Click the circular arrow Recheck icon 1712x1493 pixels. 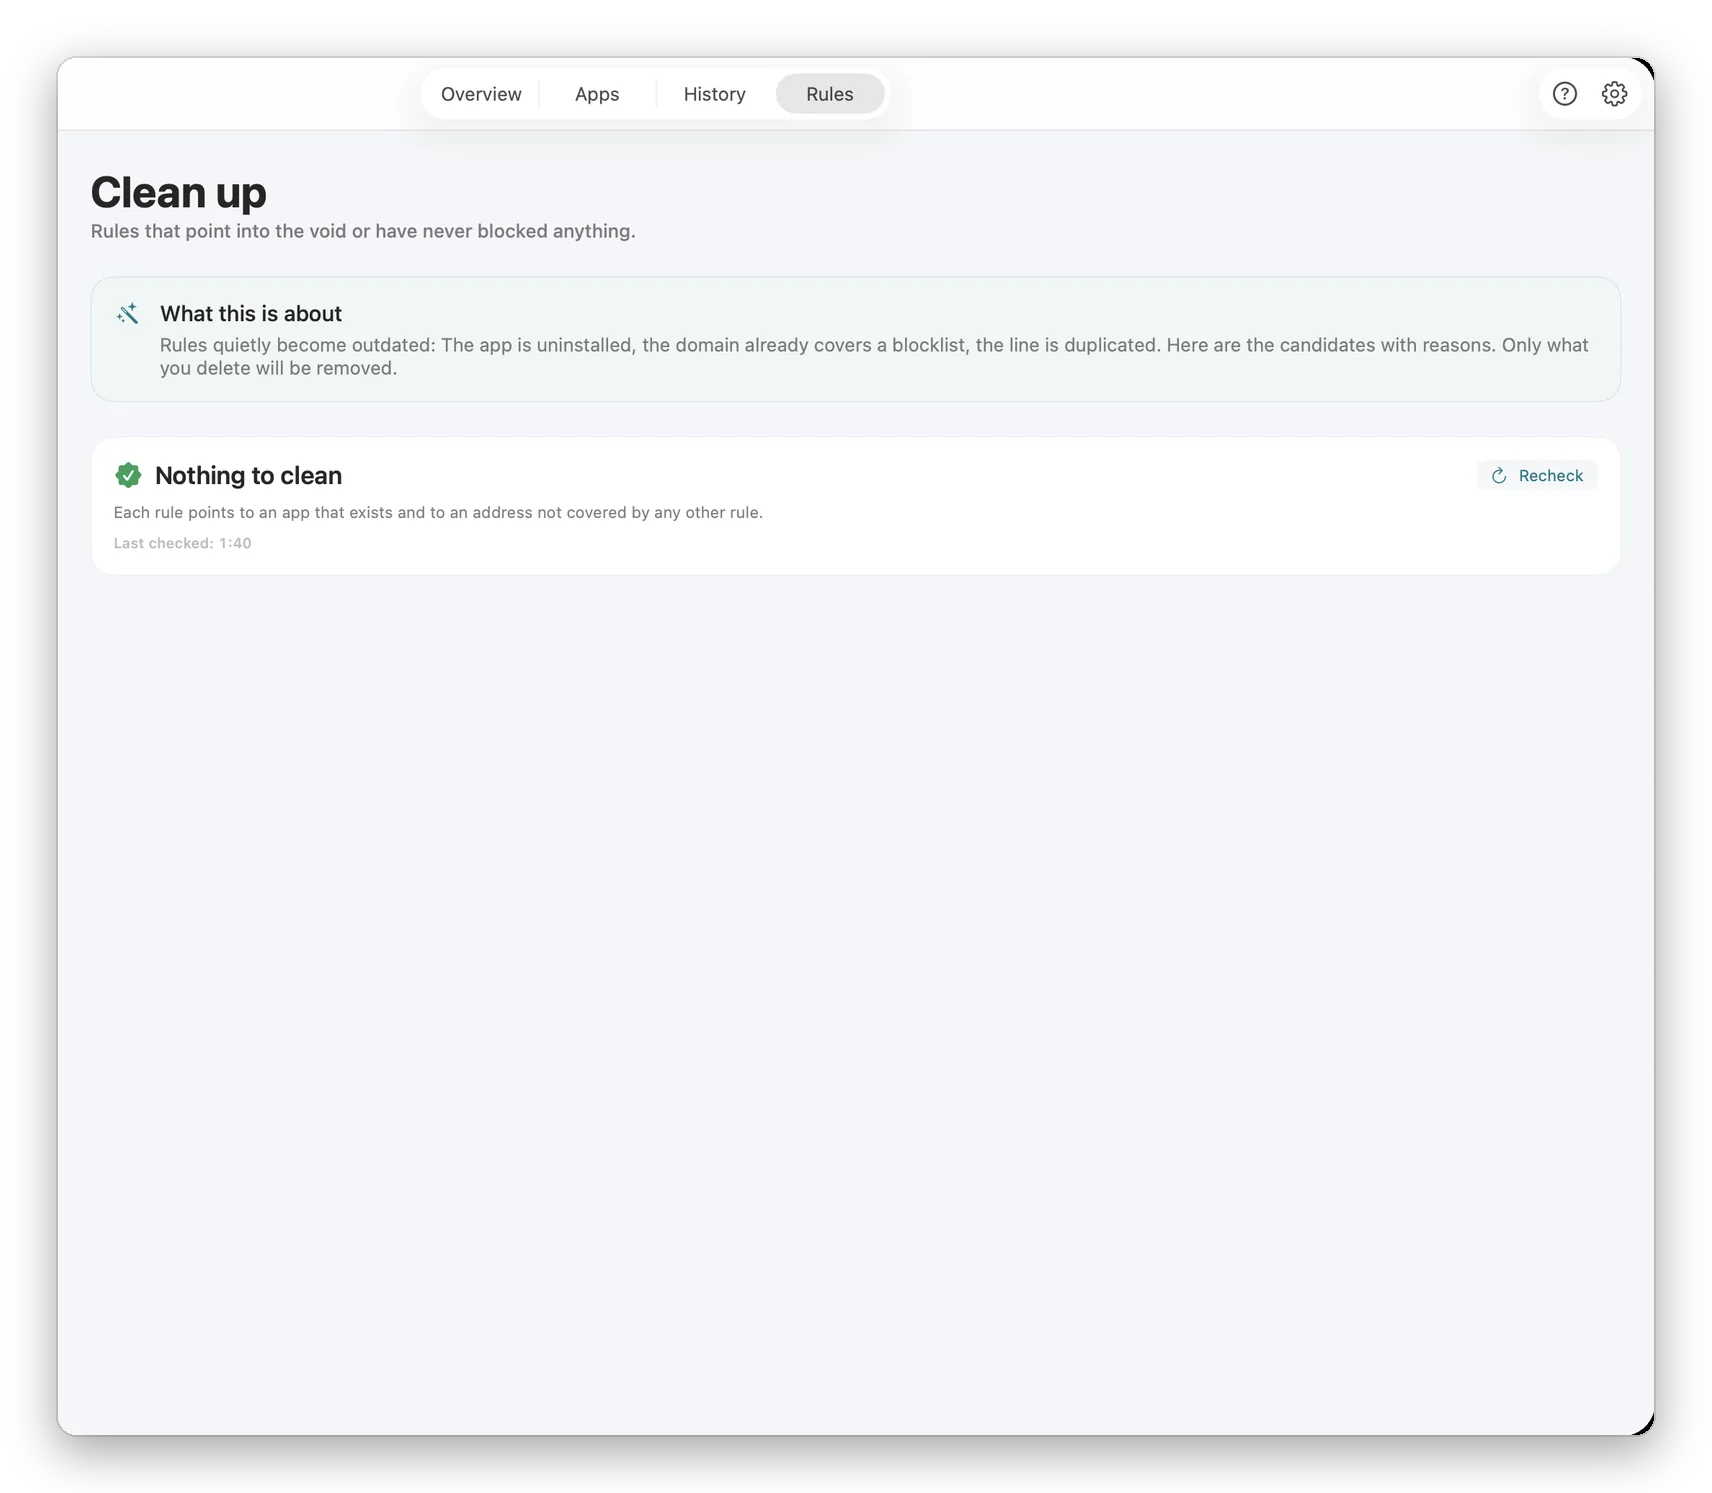1498,476
